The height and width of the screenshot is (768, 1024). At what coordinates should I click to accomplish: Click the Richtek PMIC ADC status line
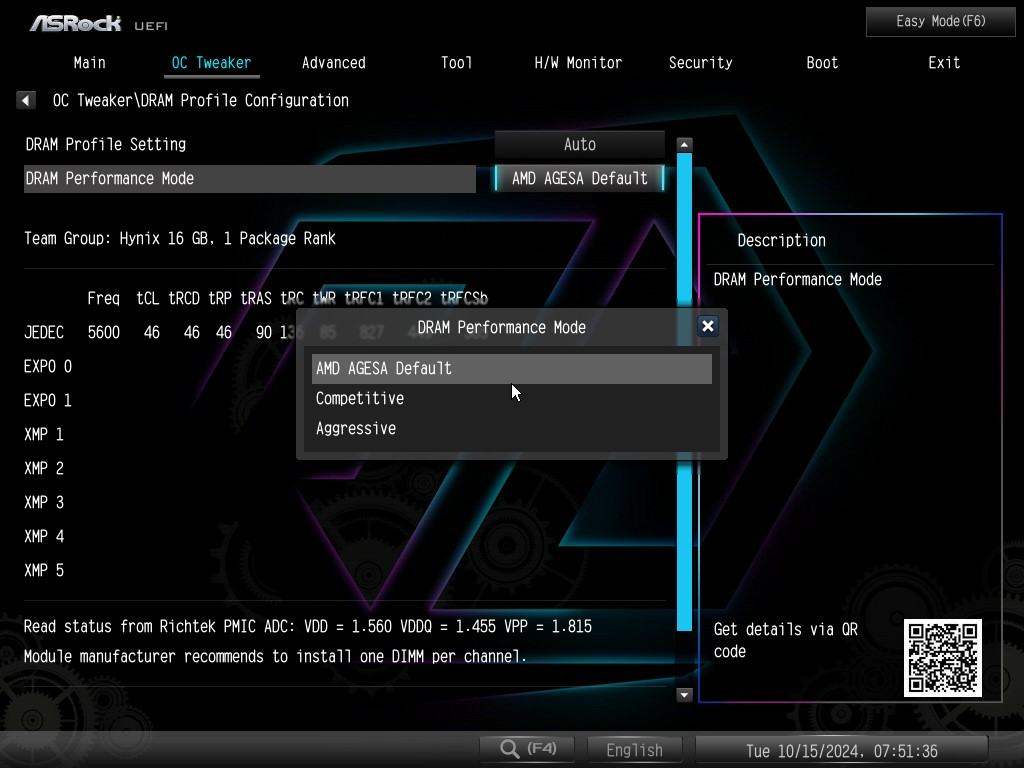[308, 626]
